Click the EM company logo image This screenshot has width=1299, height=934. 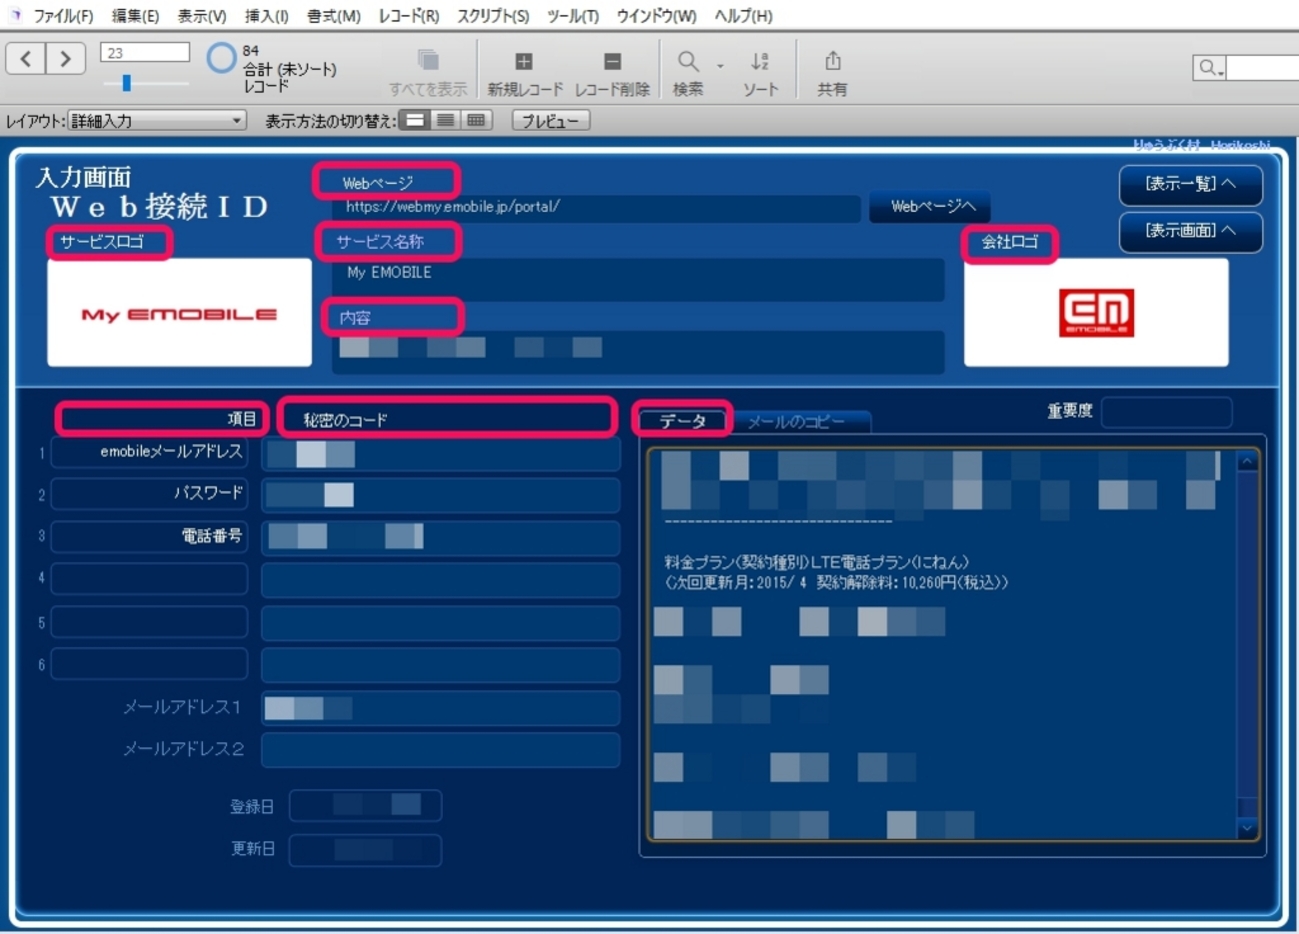click(x=1096, y=313)
